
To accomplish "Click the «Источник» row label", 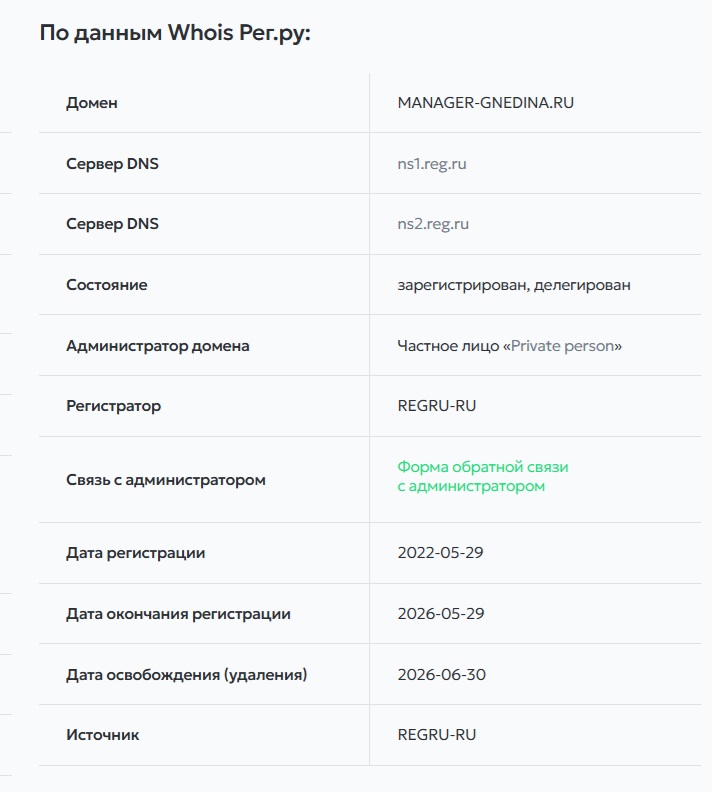I will (103, 735).
